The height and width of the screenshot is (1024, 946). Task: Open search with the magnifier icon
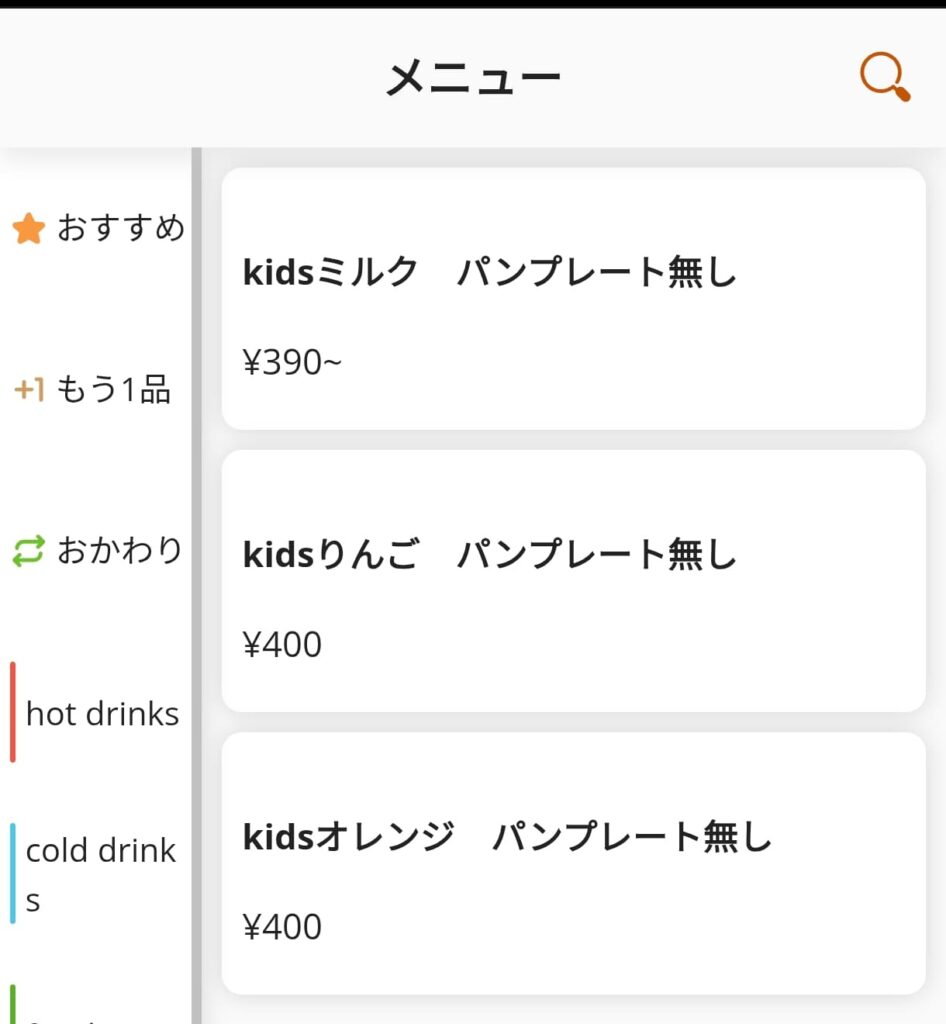pyautogui.click(x=885, y=77)
